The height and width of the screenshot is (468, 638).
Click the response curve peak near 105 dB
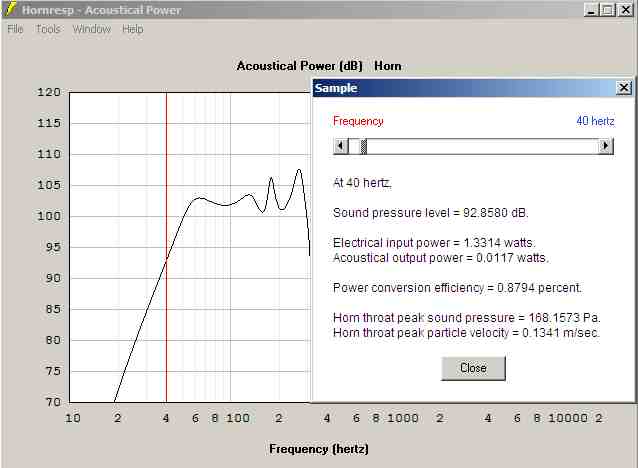[x=271, y=178]
